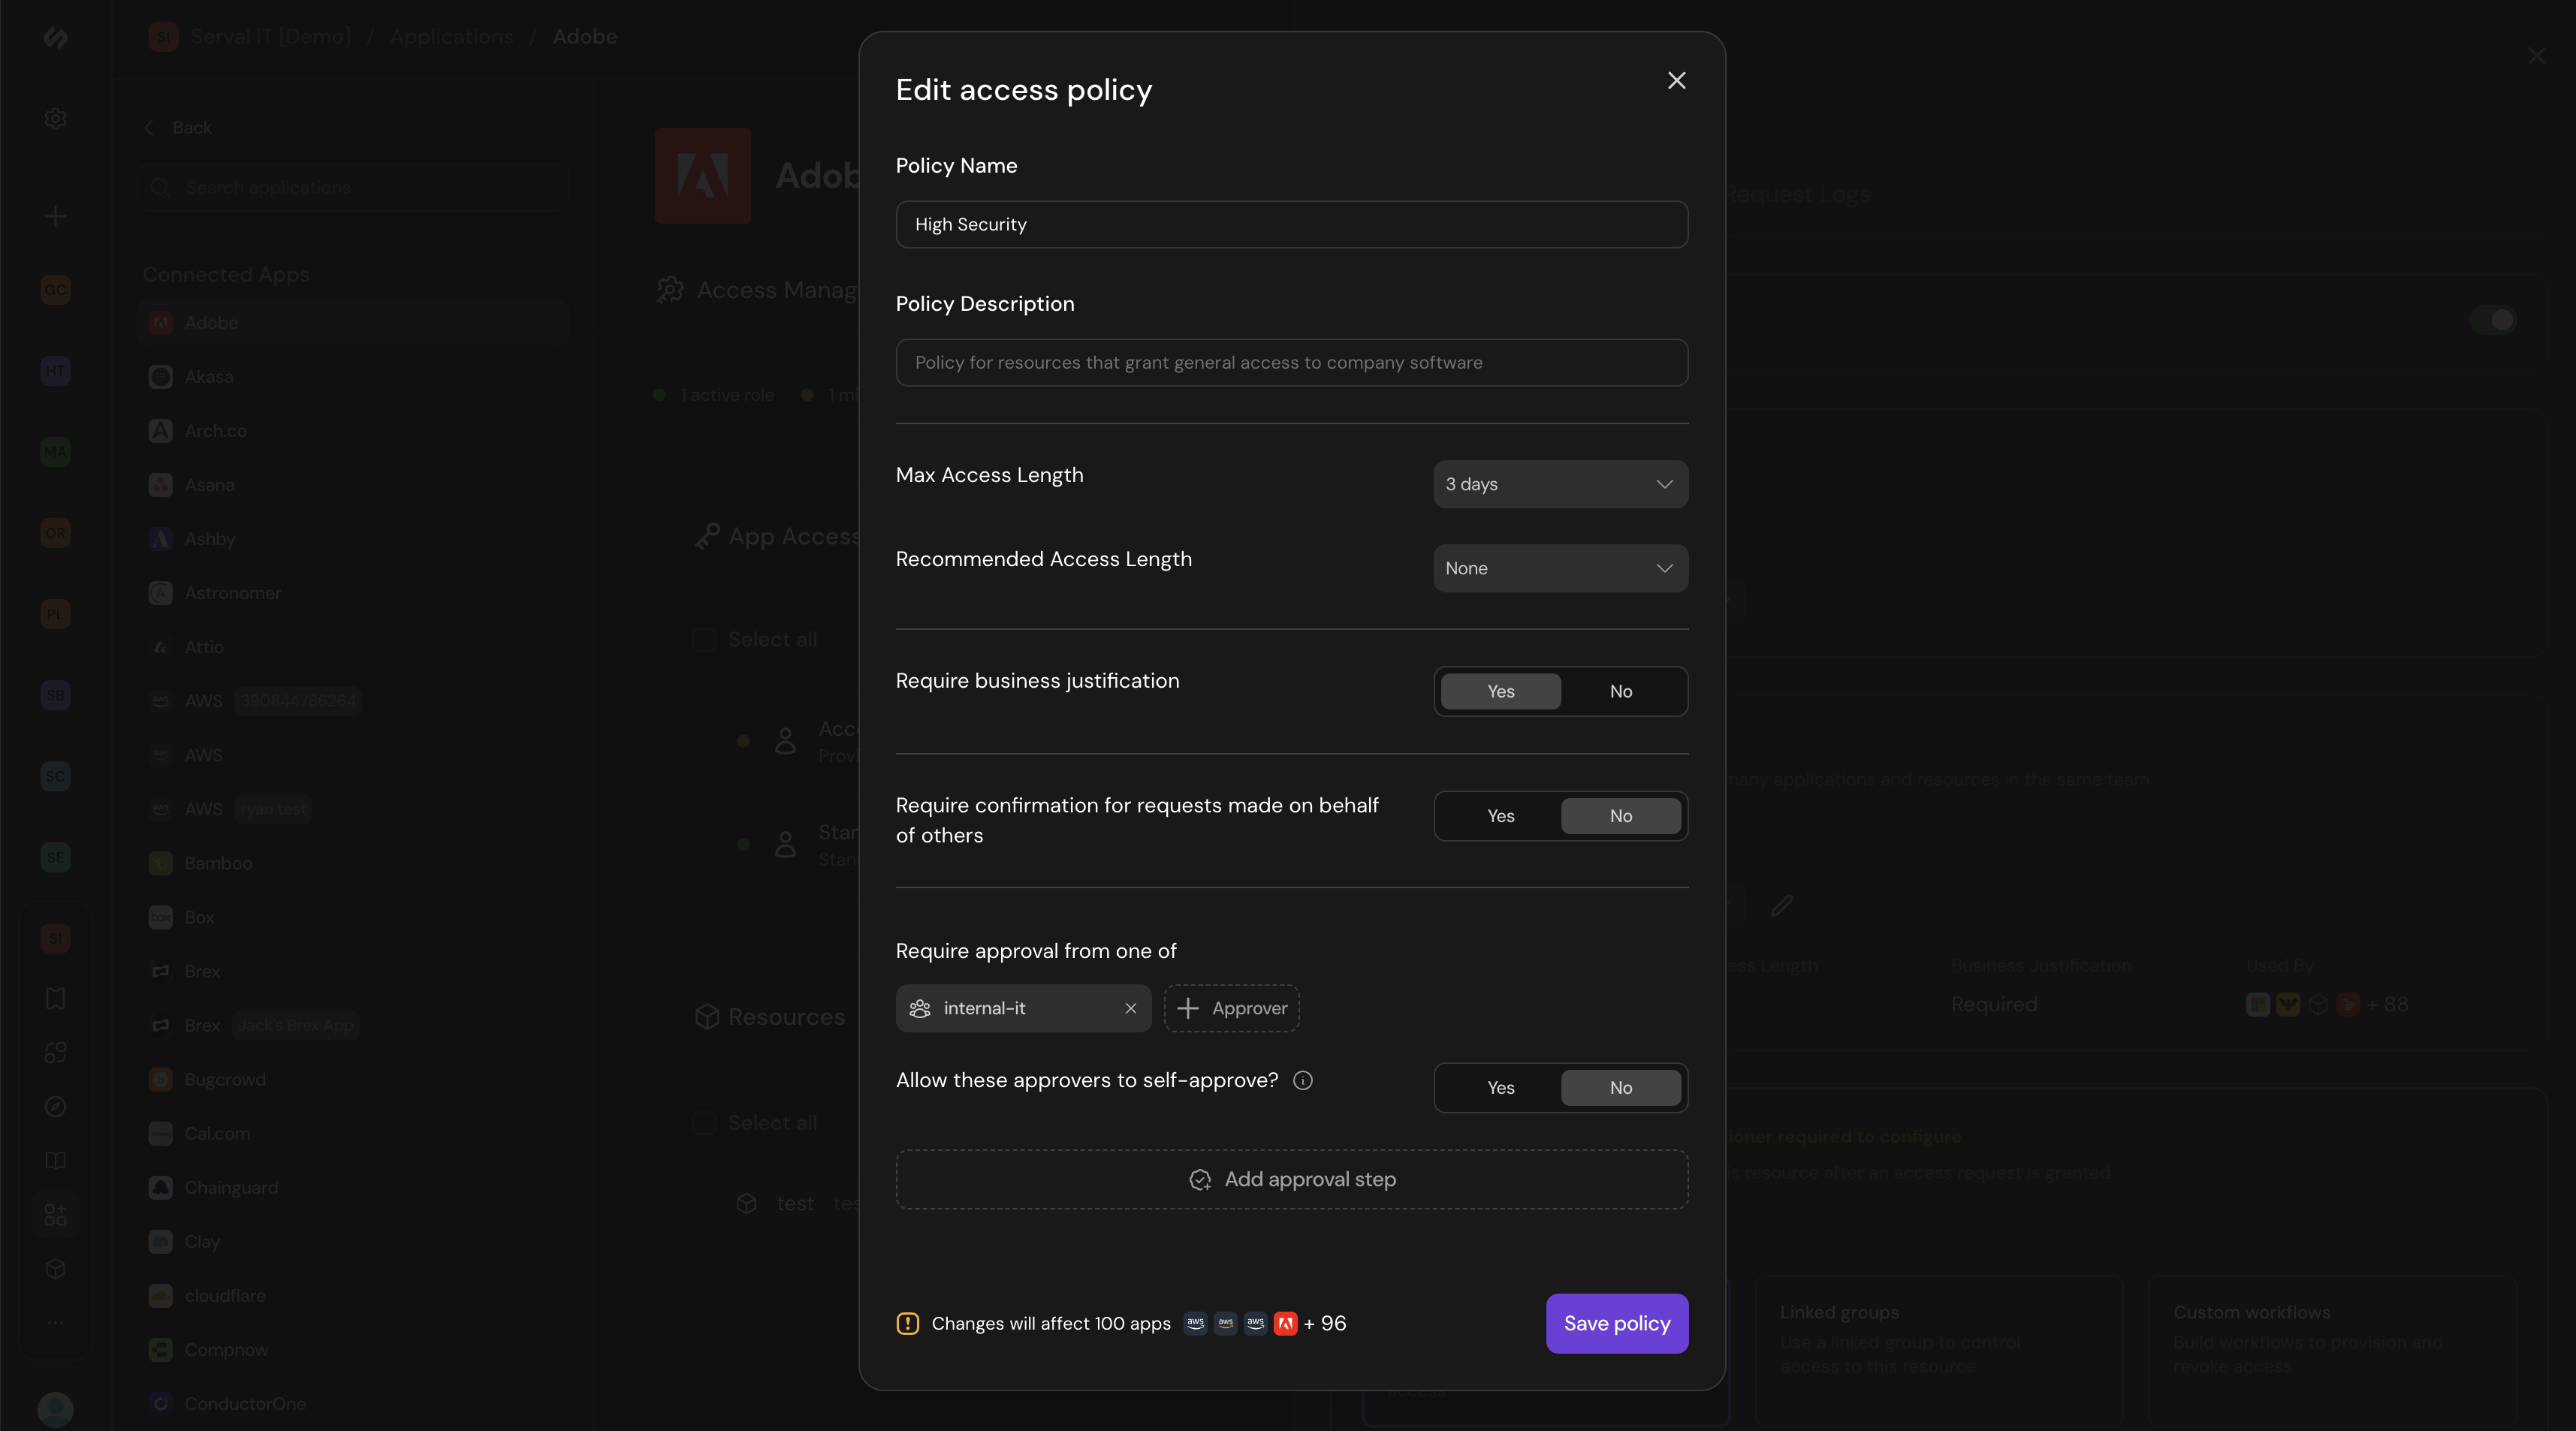Click the first AWS icon near affected apps

1194,1323
